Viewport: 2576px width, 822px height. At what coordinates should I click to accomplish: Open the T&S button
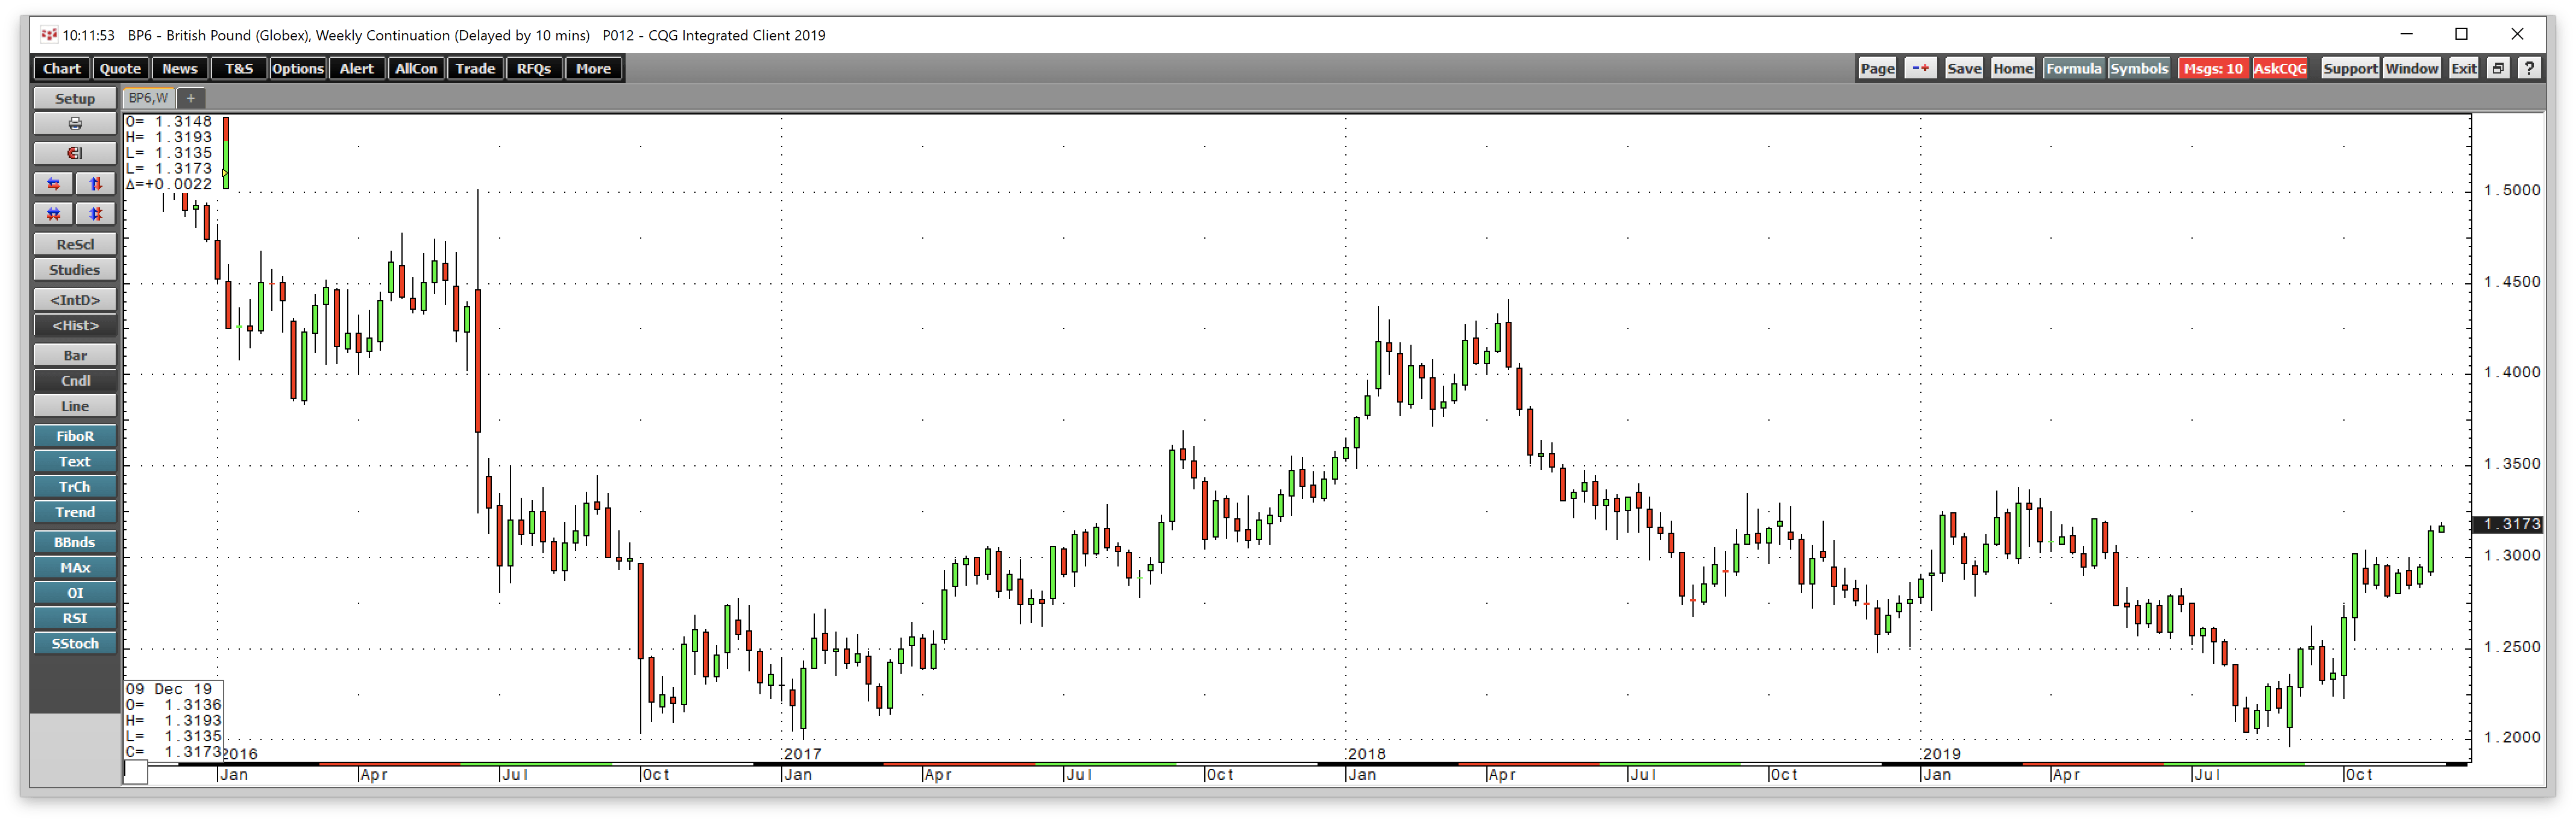point(239,68)
